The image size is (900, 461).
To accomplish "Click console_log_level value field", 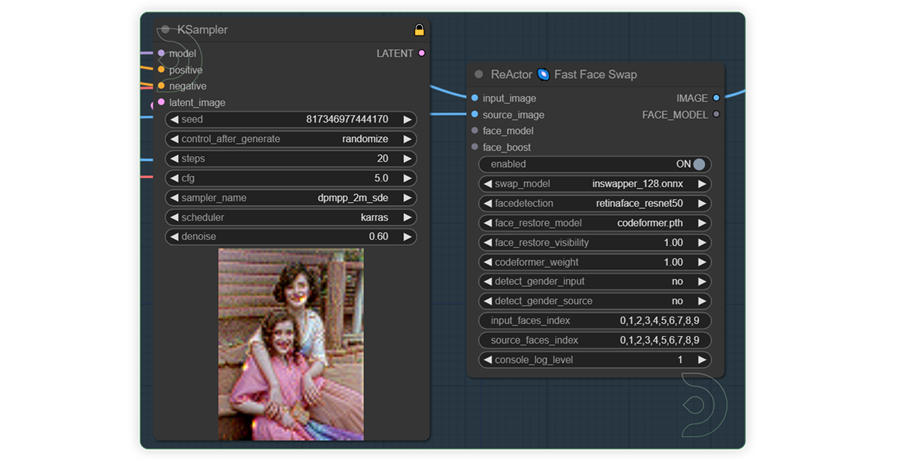I will point(595,360).
